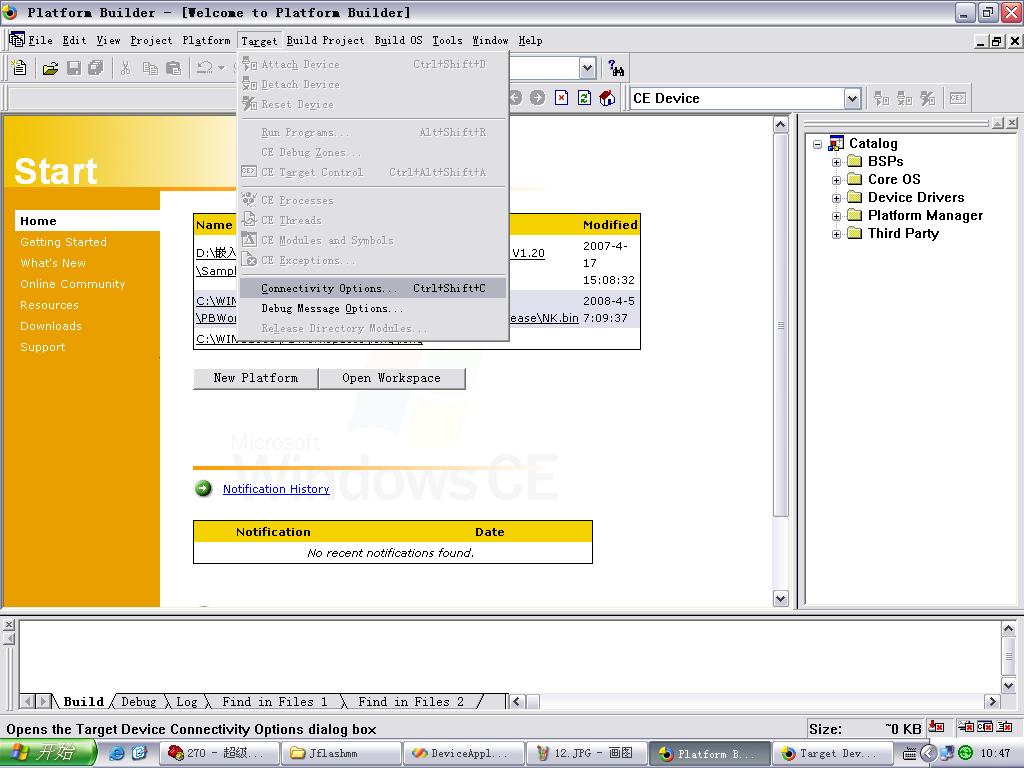Open the CE Device dropdown
Image resolution: width=1024 pixels, height=768 pixels.
(x=852, y=99)
